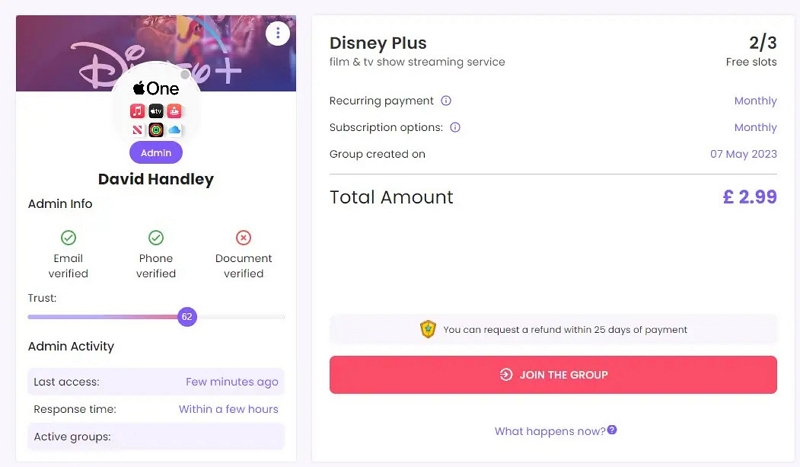The height and width of the screenshot is (467, 800).
Task: Click the Active groups row
Action: (156, 437)
